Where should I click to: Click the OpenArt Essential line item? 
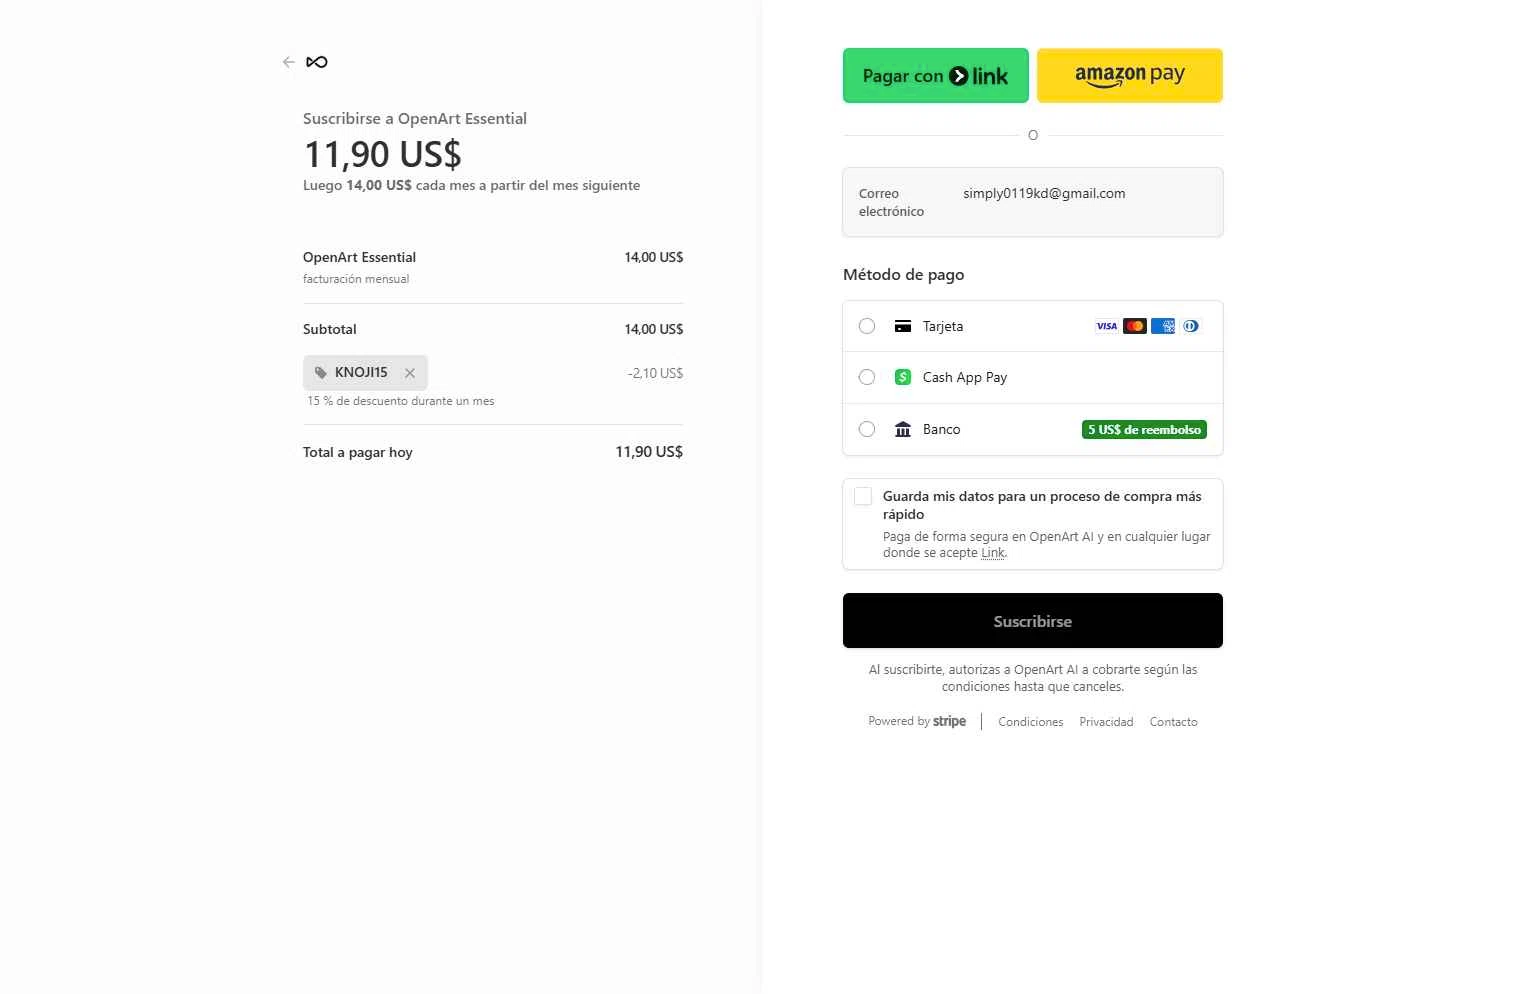point(359,257)
